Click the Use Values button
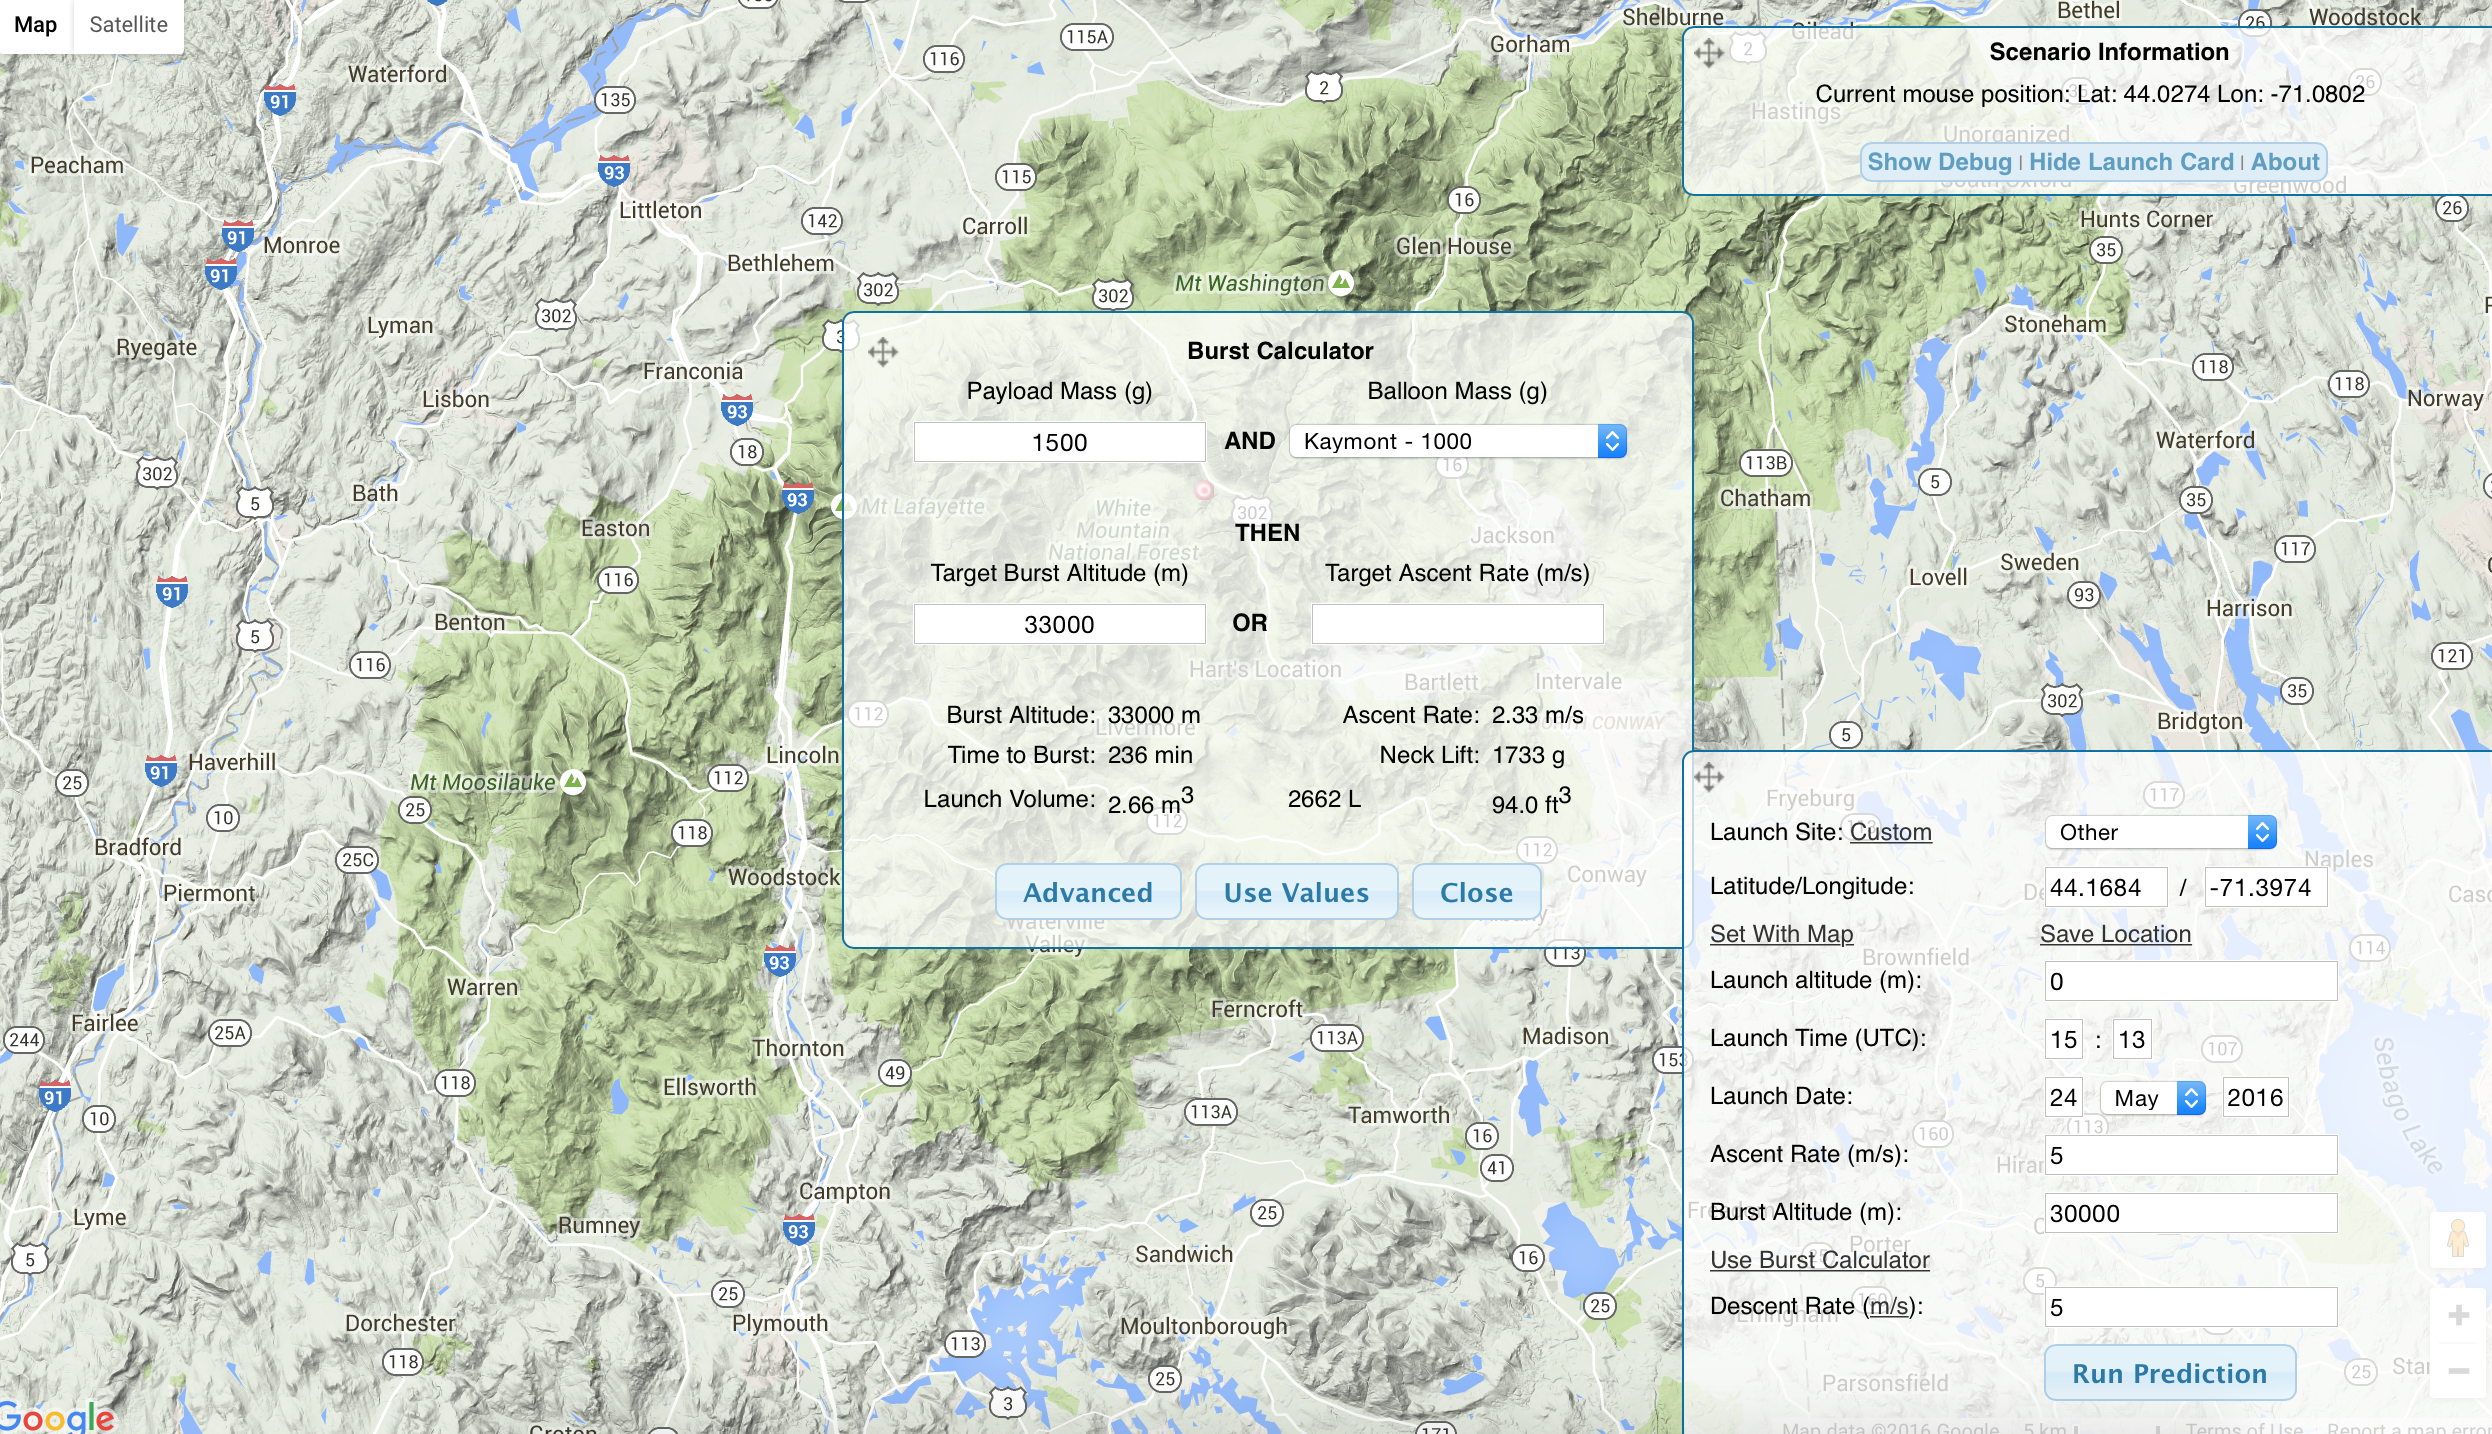 [x=1296, y=892]
